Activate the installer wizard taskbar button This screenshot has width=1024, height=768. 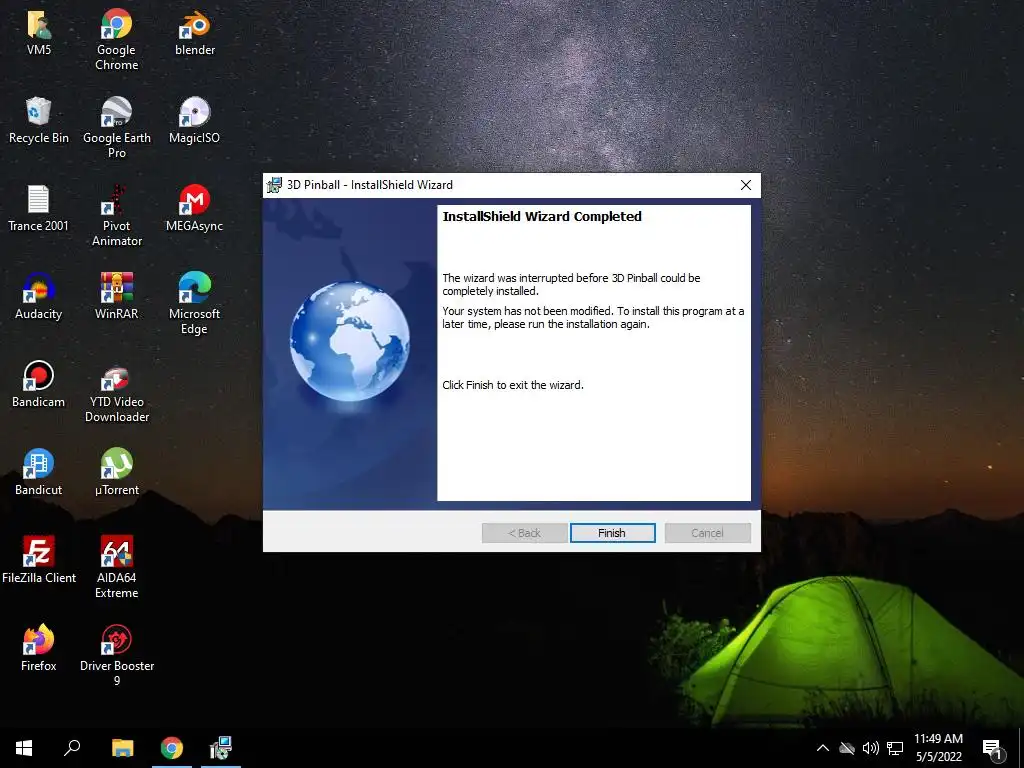[x=221, y=748]
